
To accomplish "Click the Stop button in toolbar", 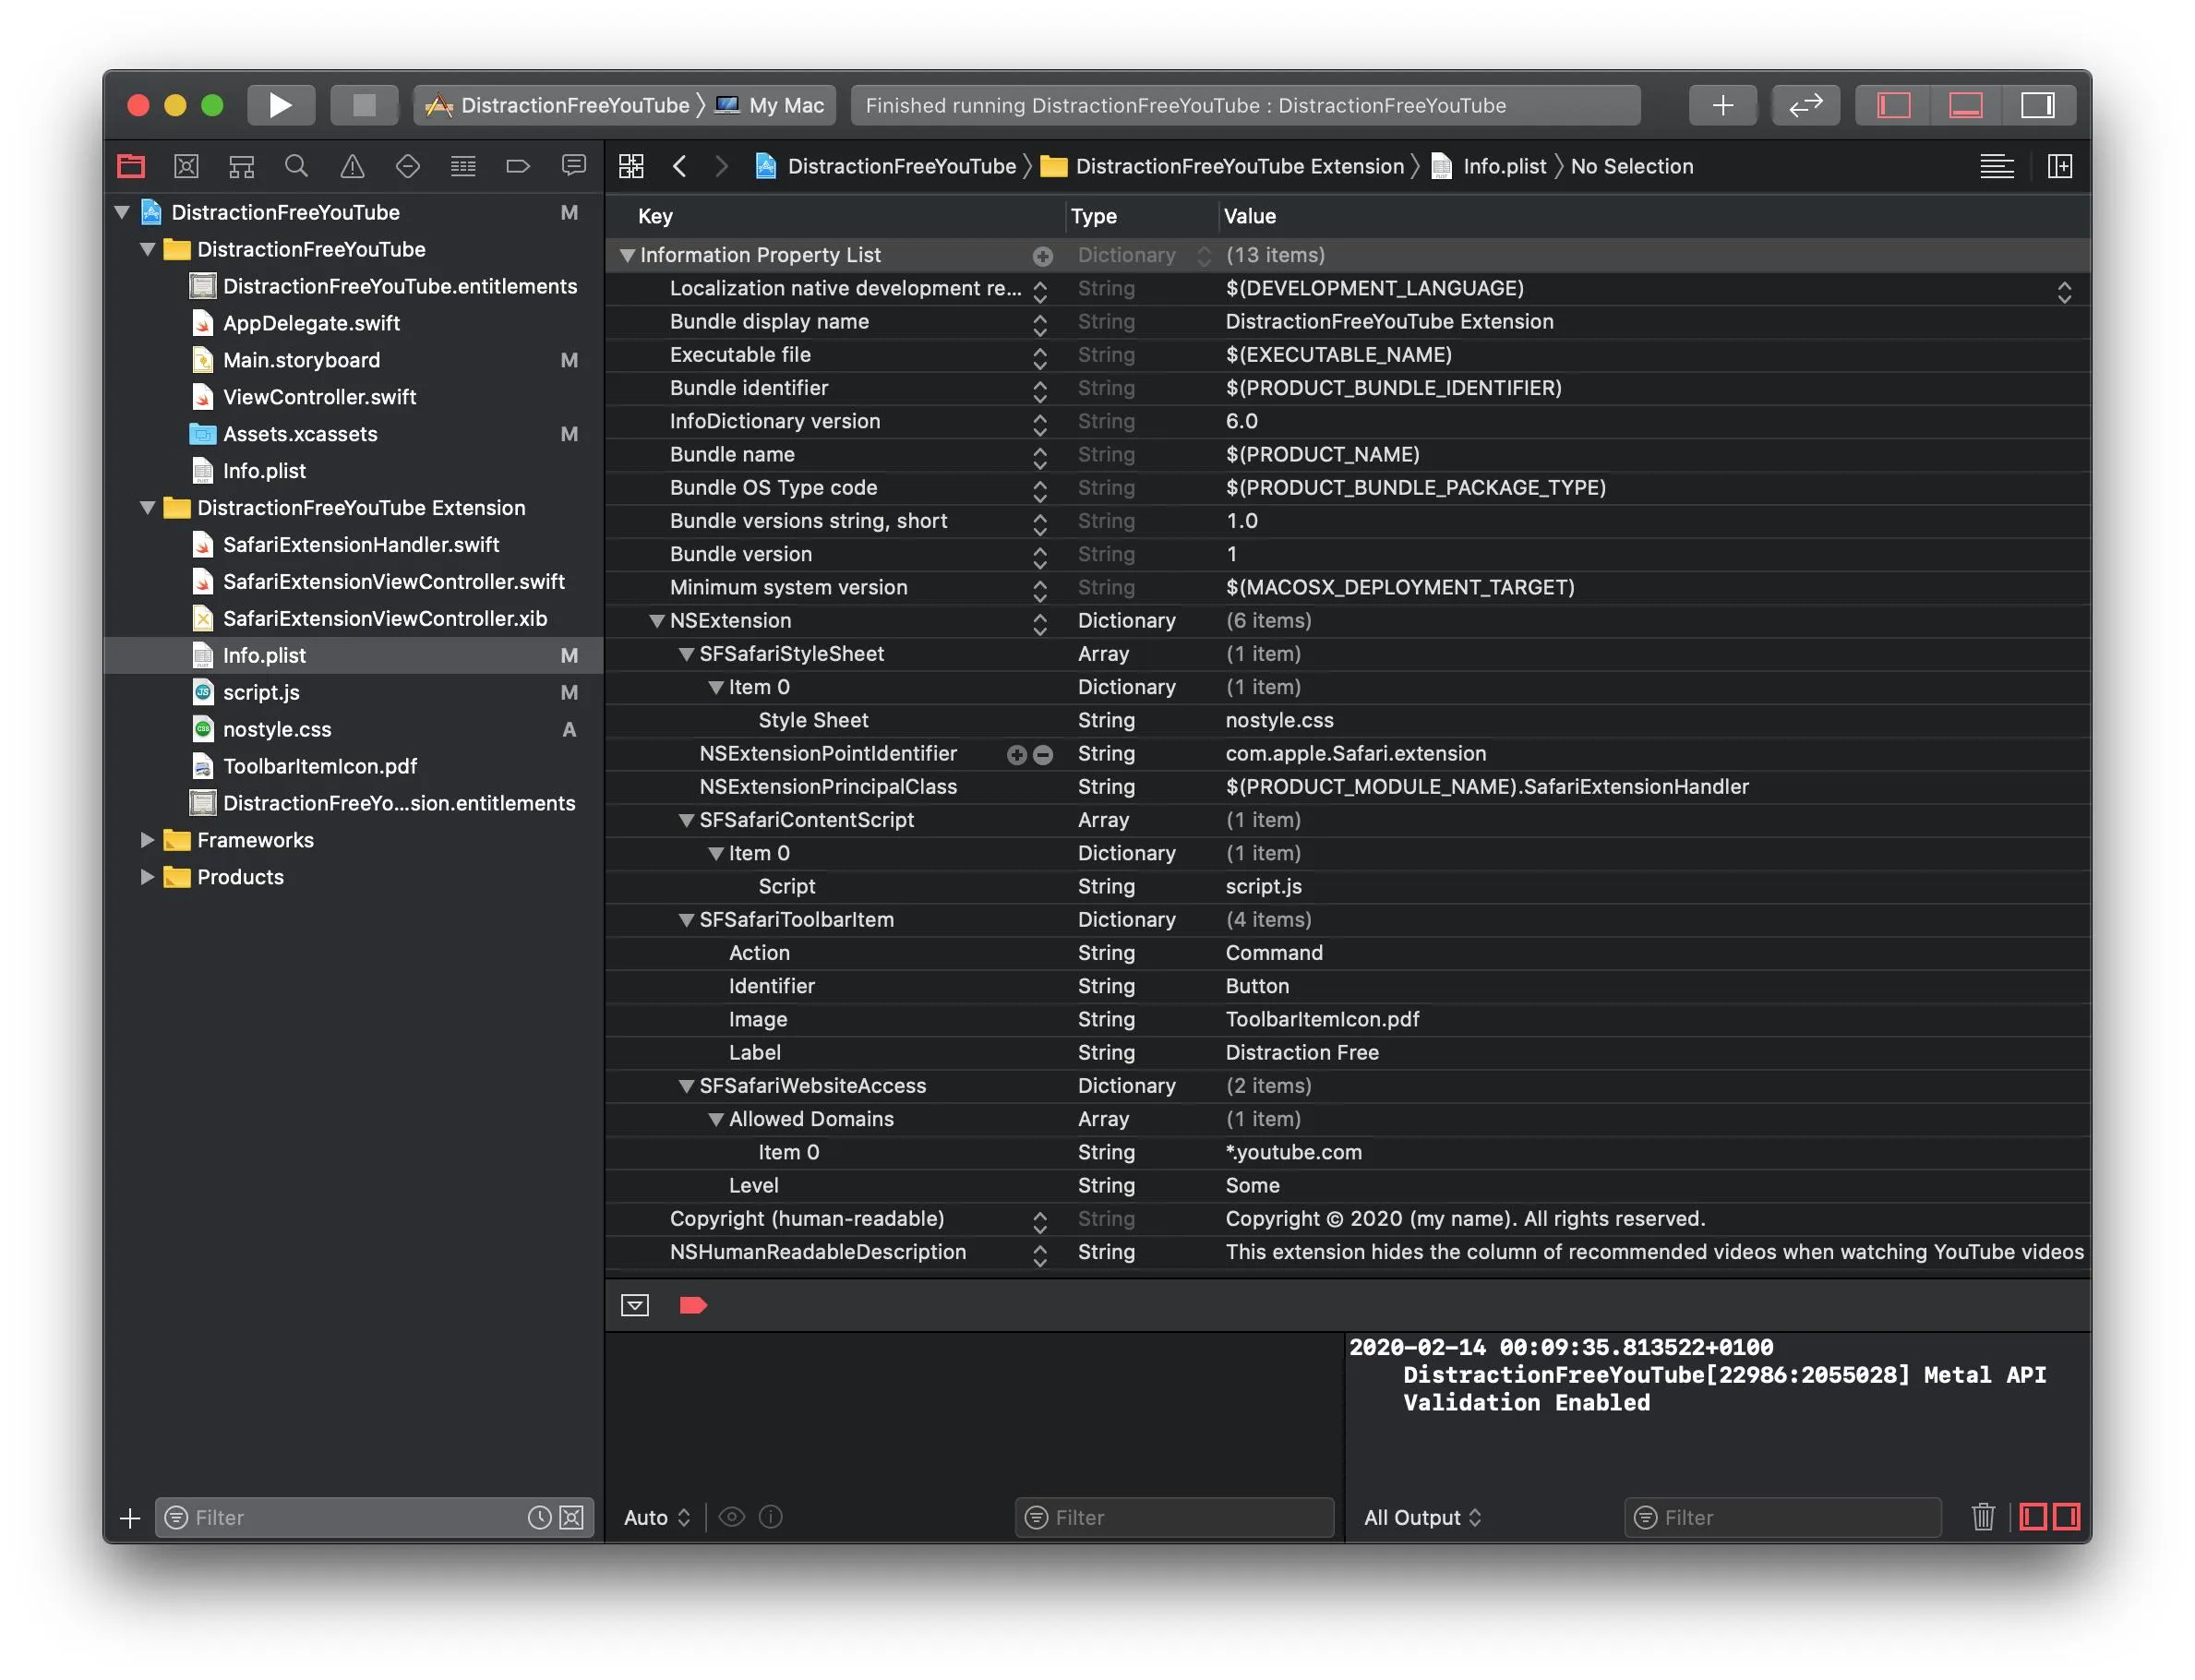I will (364, 105).
